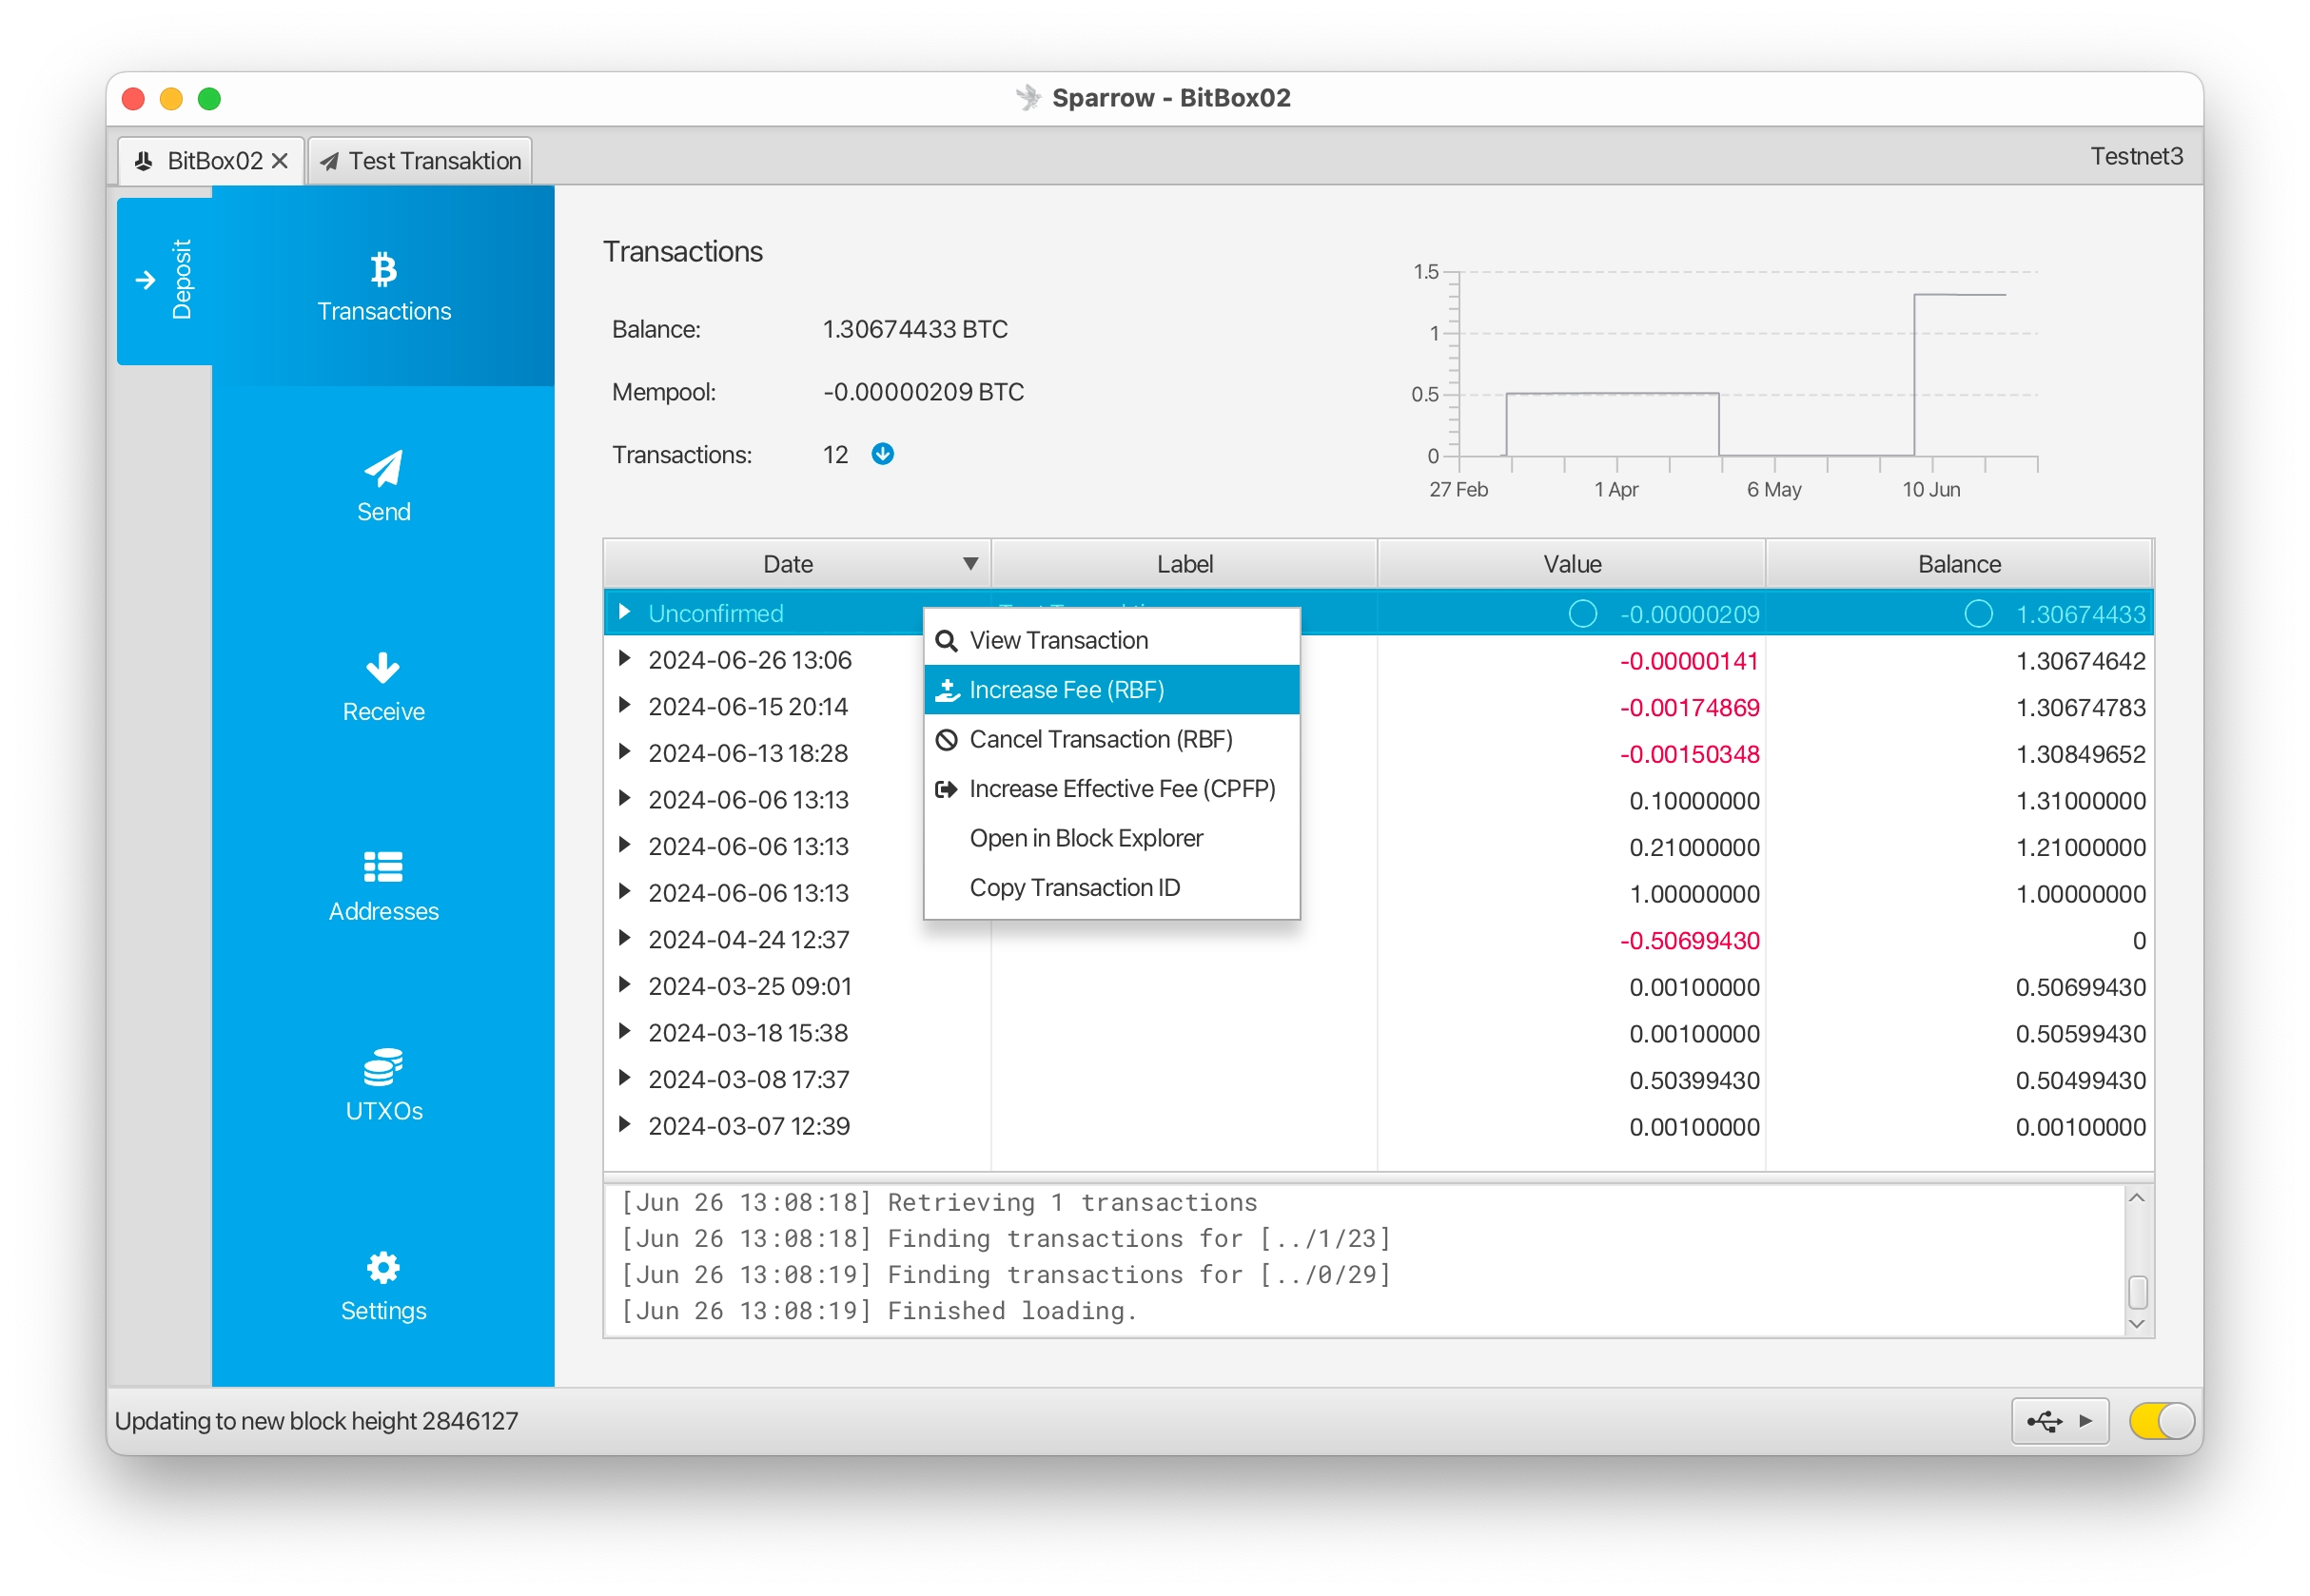
Task: Click the log scroll down arrow
Action: [2137, 1324]
